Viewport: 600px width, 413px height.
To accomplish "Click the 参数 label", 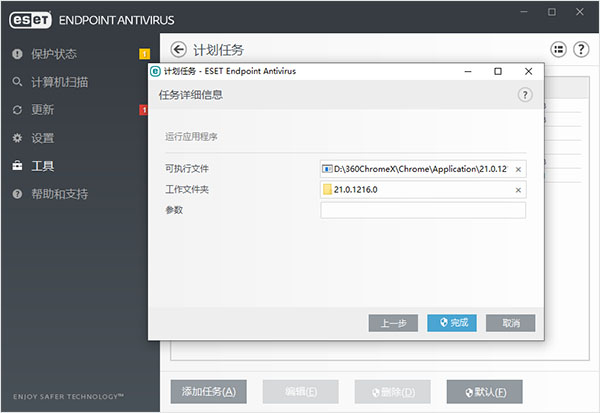I will [174, 210].
